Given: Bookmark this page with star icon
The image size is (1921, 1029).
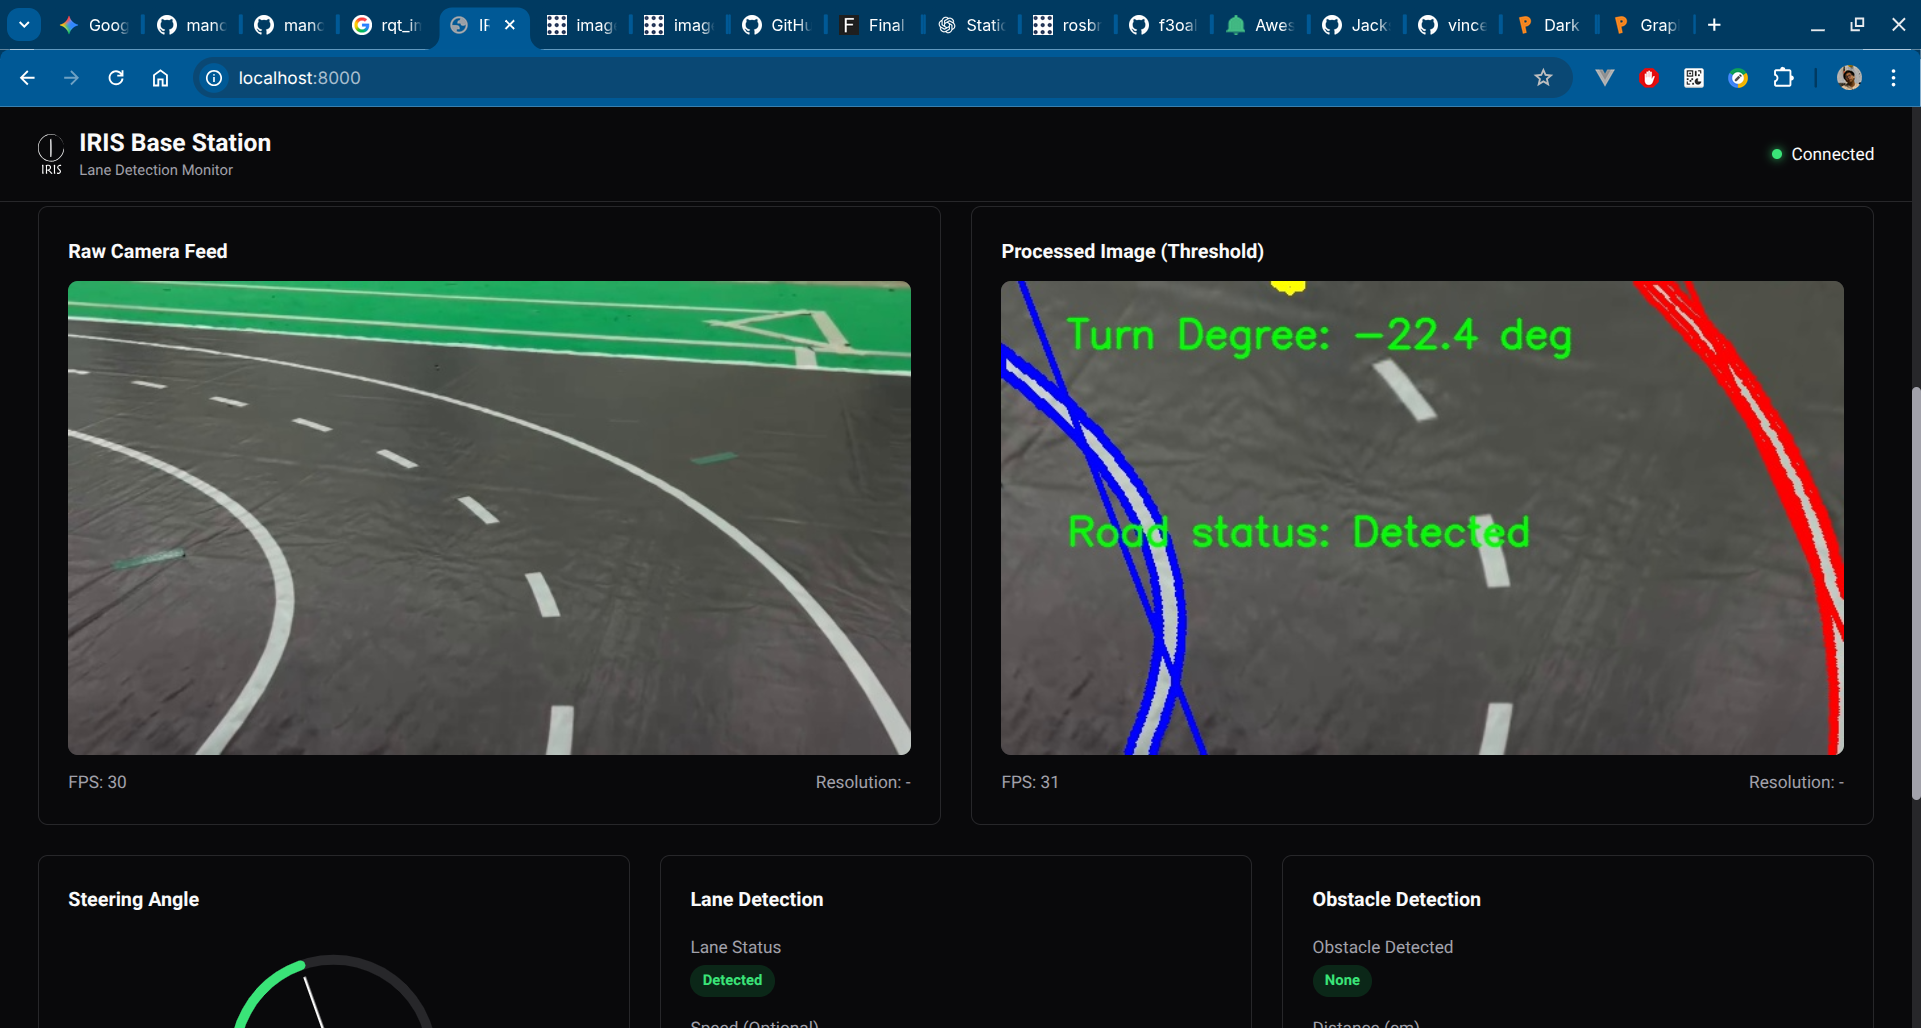Looking at the screenshot, I should (x=1543, y=78).
